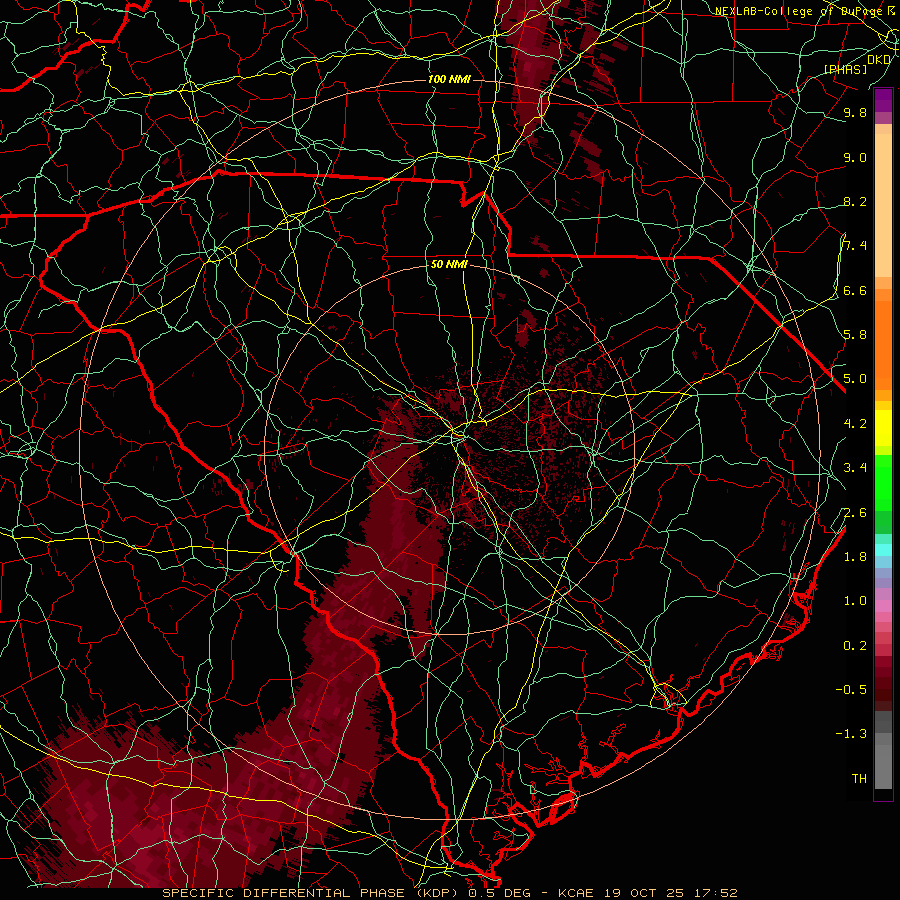Click the 100 NMI range ring label
The image size is (900, 900).
pos(449,79)
